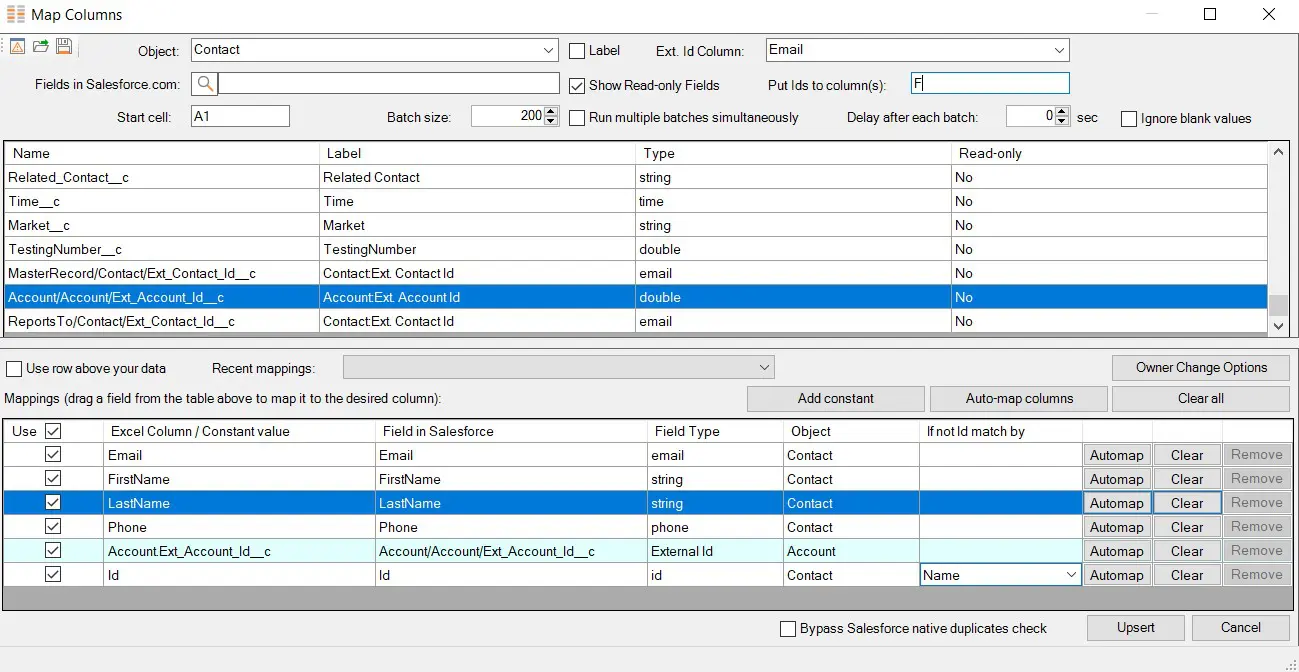
Task: Click Clear for the FirstName row
Action: (1187, 479)
